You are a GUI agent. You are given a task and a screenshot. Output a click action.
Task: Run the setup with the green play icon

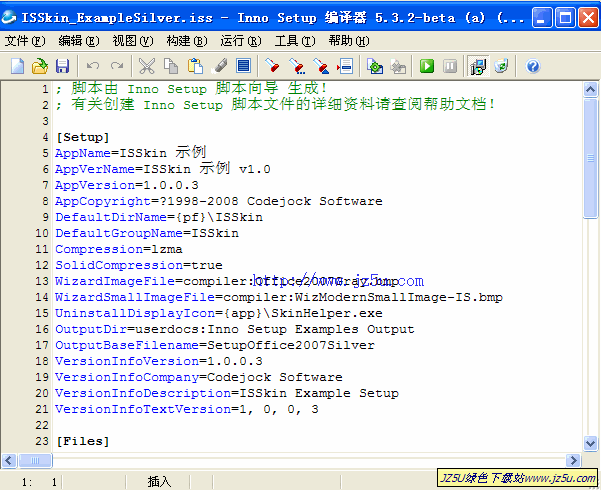point(427,66)
